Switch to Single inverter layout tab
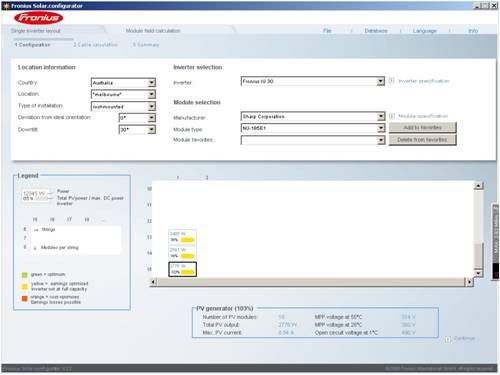 coord(36,31)
